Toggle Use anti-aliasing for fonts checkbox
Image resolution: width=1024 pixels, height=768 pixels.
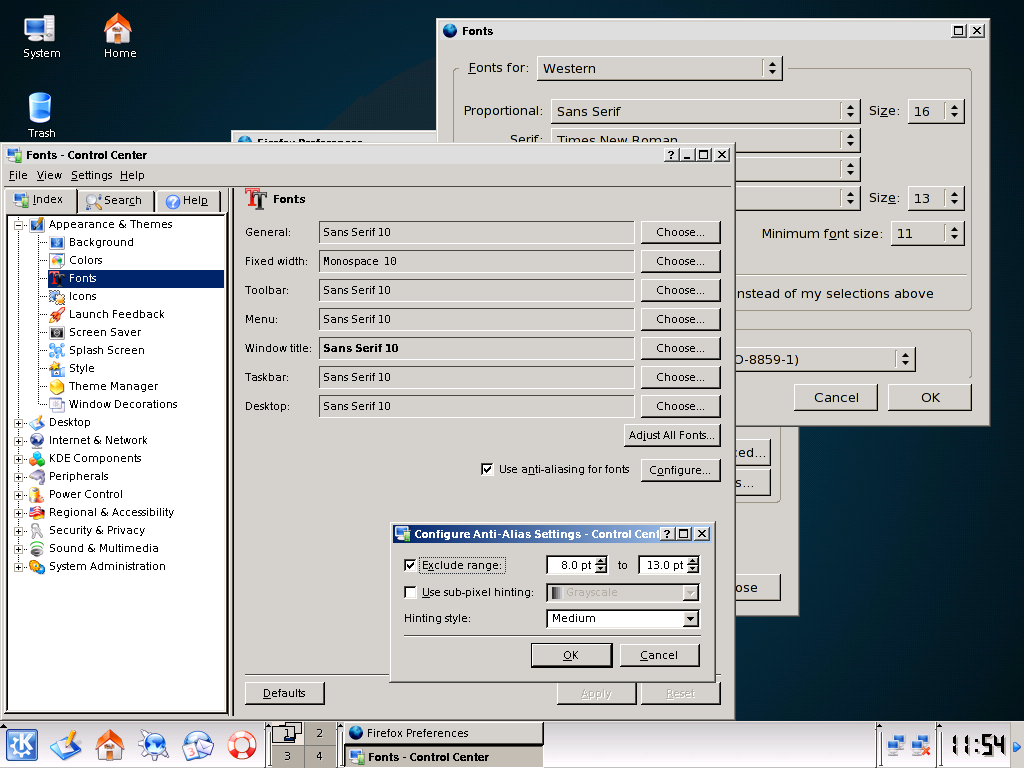(487, 469)
